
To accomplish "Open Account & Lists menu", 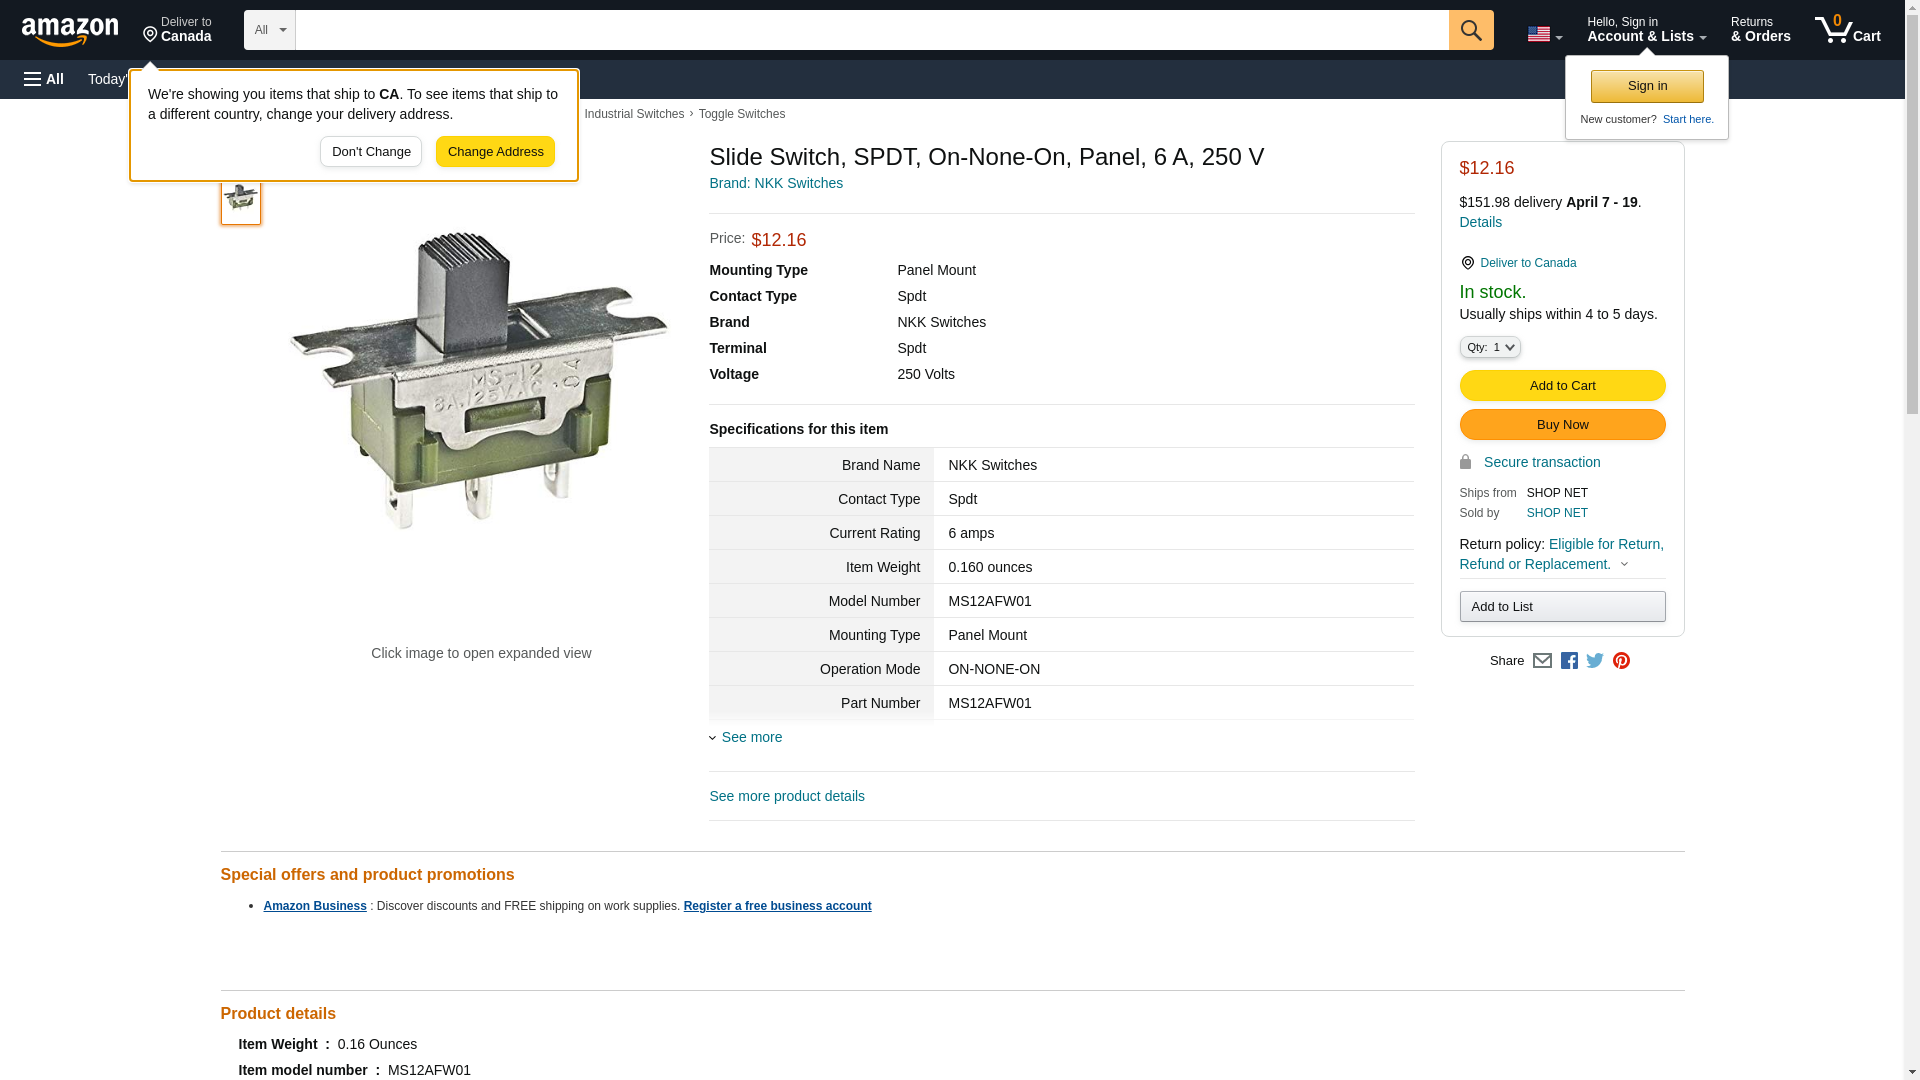I will coord(1646,30).
